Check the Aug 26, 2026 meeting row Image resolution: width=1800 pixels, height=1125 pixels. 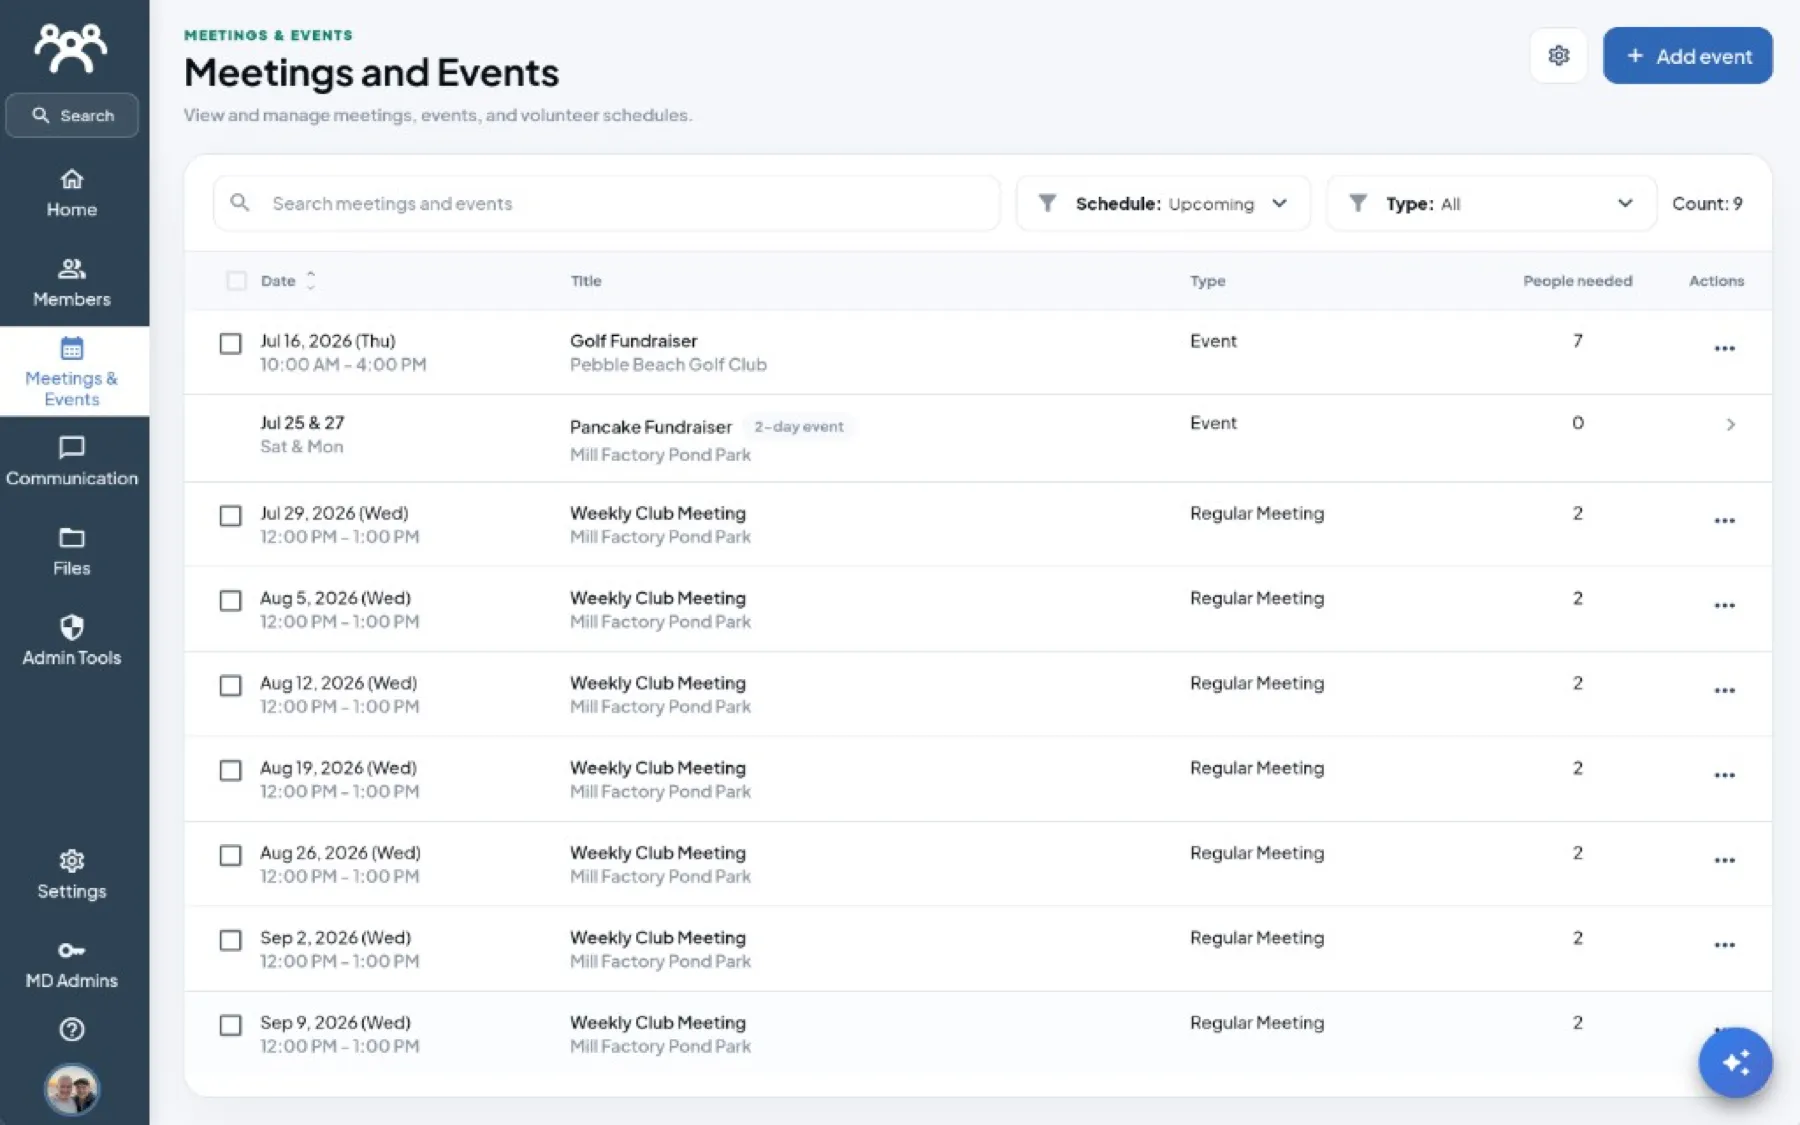pyautogui.click(x=230, y=855)
